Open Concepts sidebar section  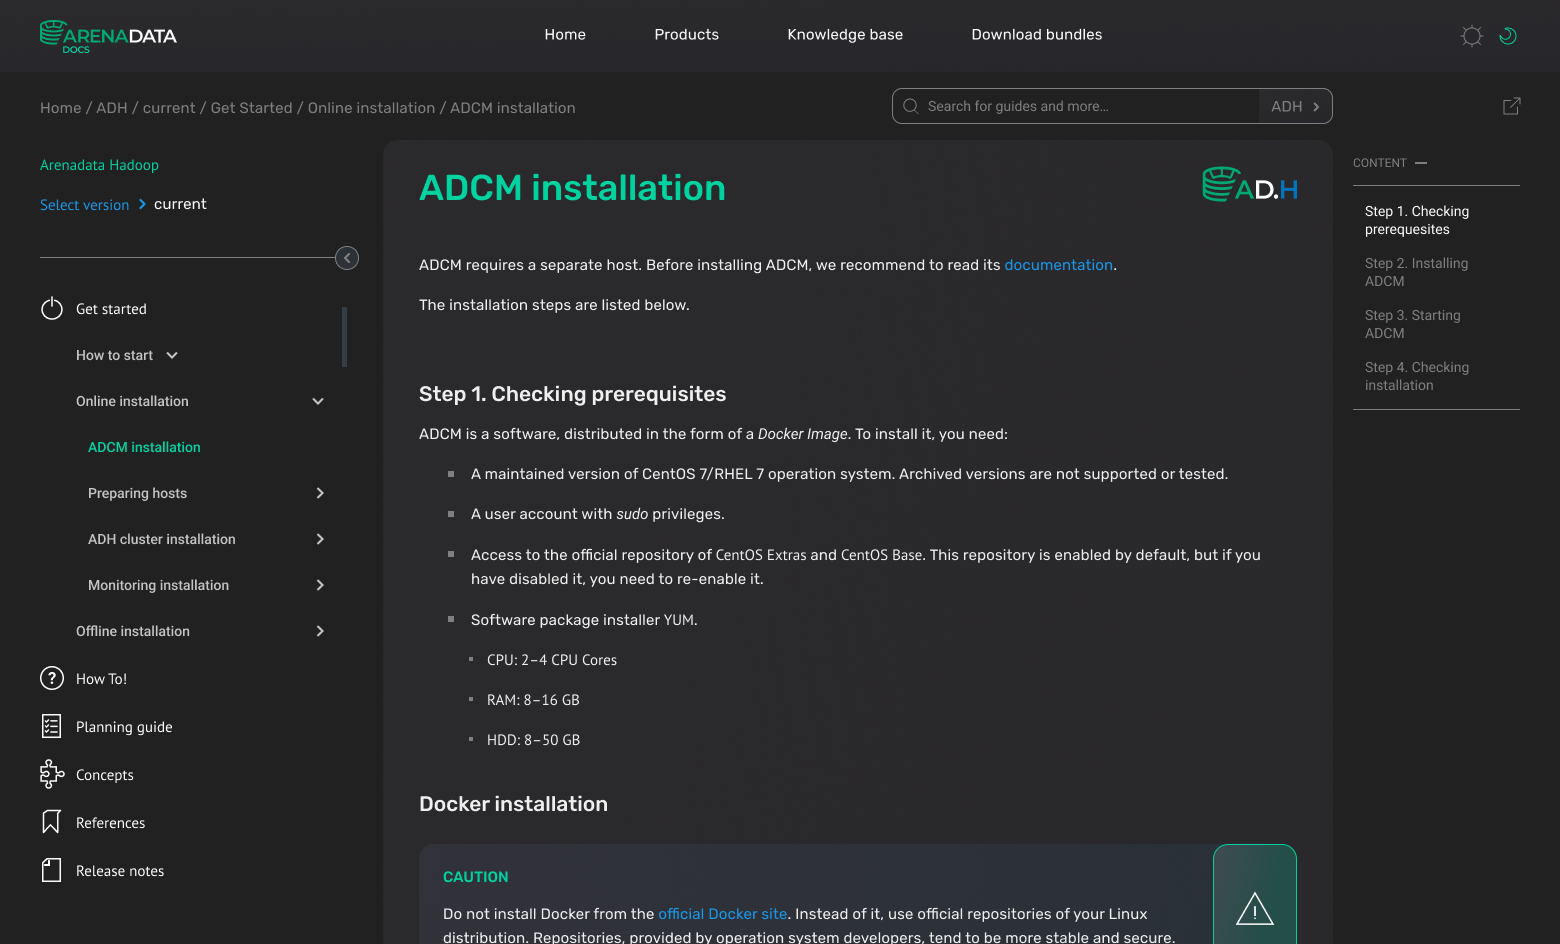(x=105, y=775)
